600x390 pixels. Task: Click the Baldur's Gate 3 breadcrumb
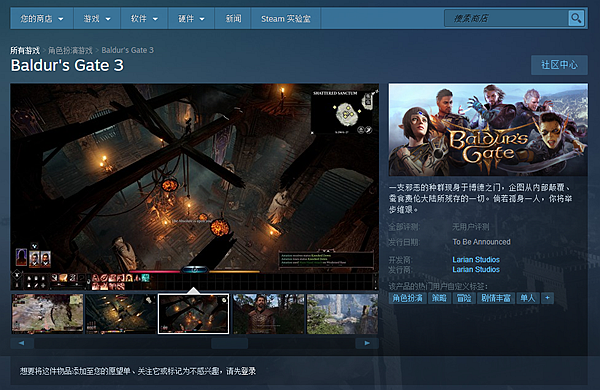tap(127, 50)
